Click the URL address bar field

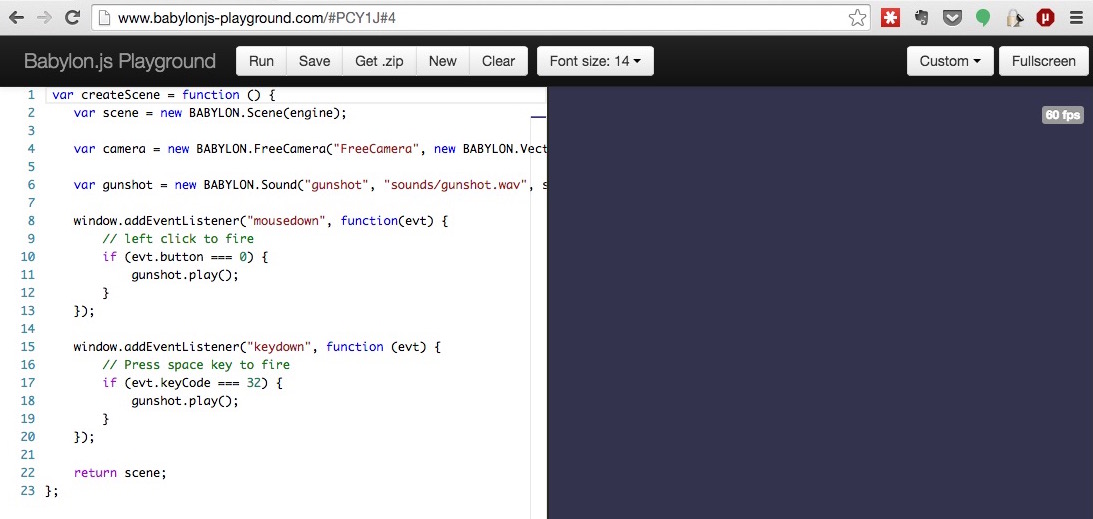(481, 18)
